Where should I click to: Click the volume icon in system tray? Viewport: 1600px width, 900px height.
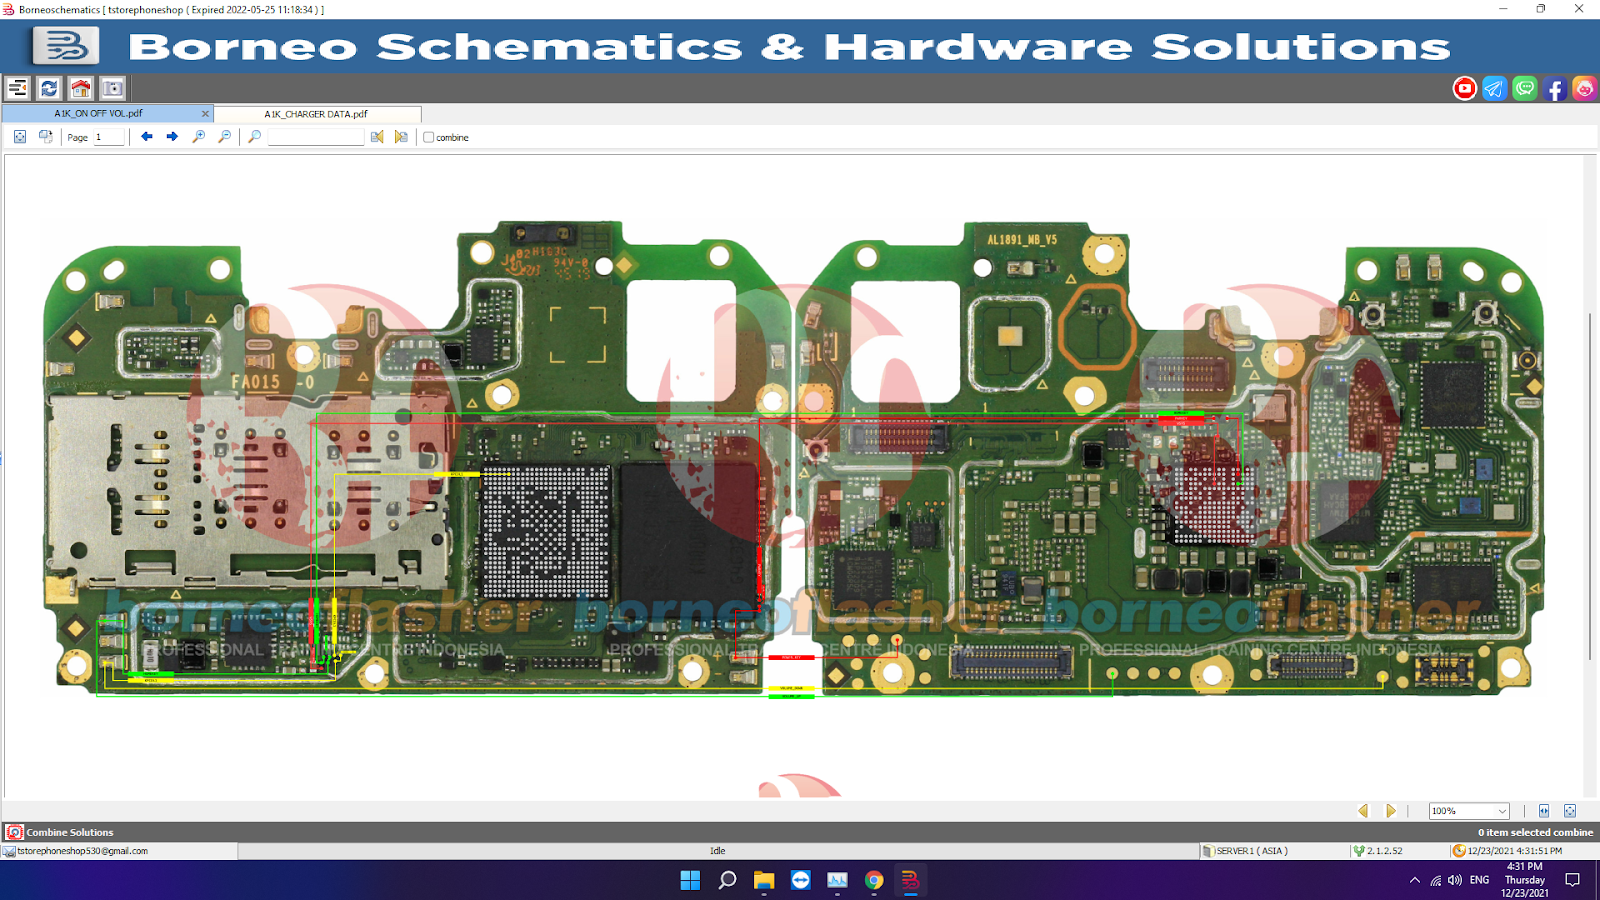pos(1455,880)
